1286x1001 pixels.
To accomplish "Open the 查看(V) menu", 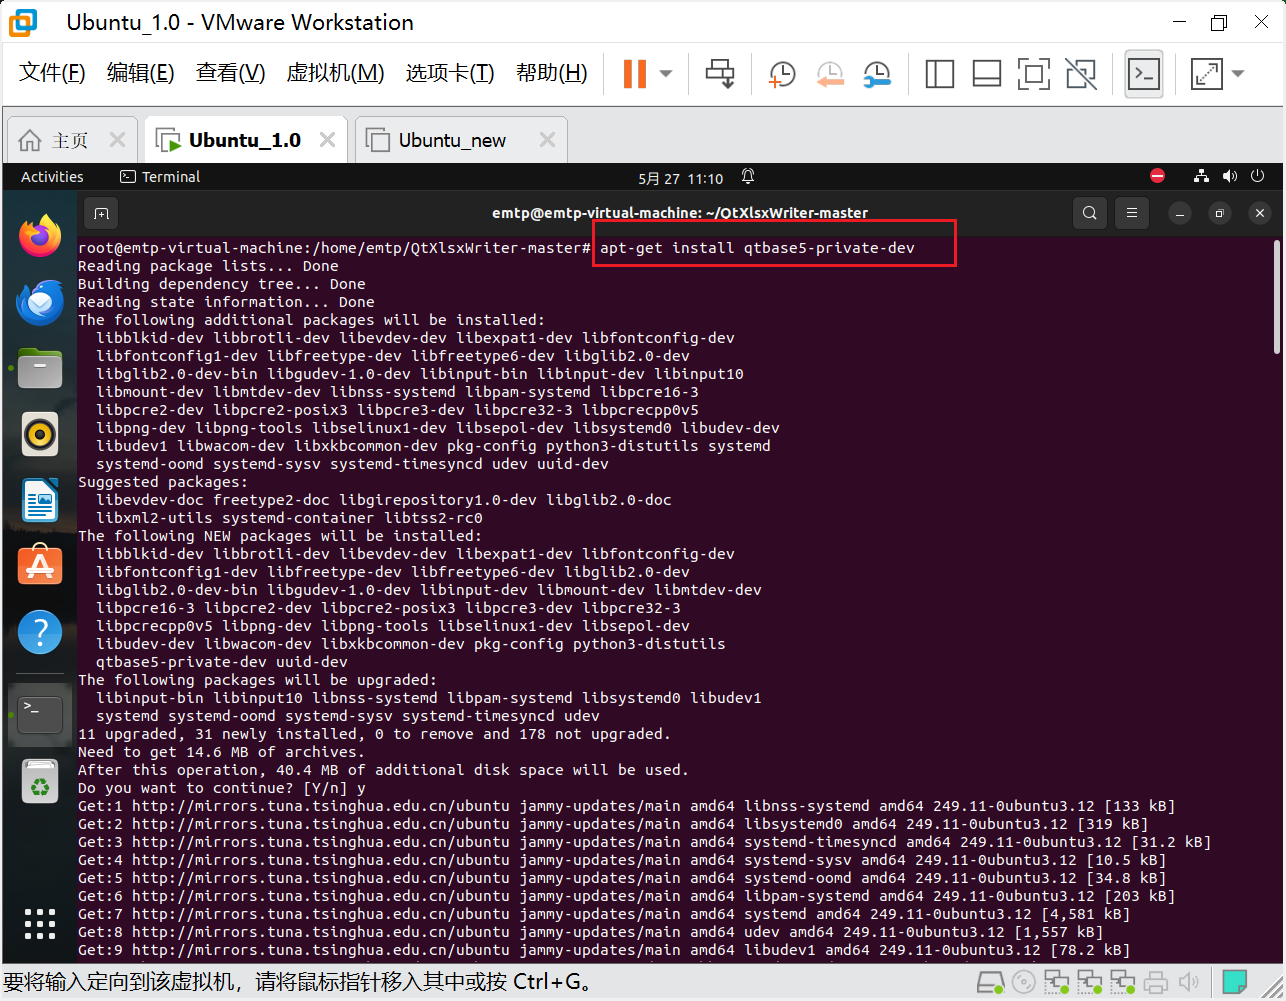I will 230,73.
